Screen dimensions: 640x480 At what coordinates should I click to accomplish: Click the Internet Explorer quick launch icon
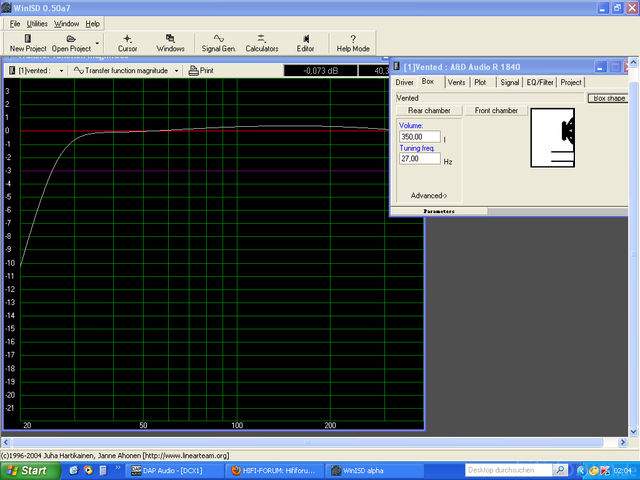[x=74, y=470]
